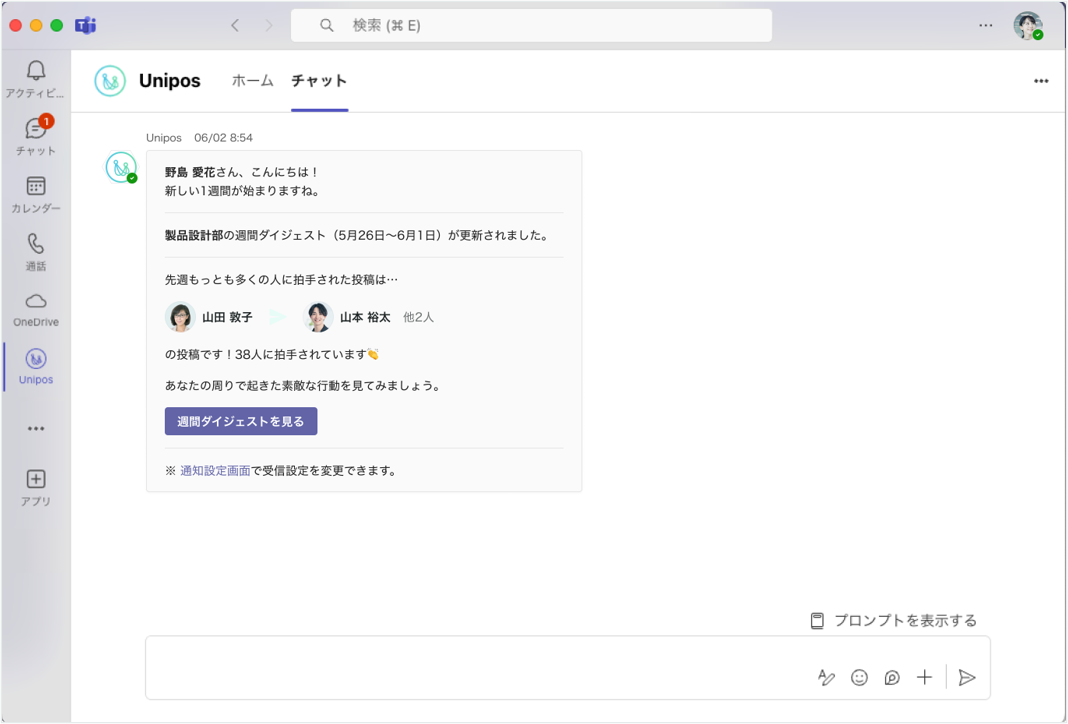1068x724 pixels.
Task: Click the Unipos header title
Action: tap(170, 81)
